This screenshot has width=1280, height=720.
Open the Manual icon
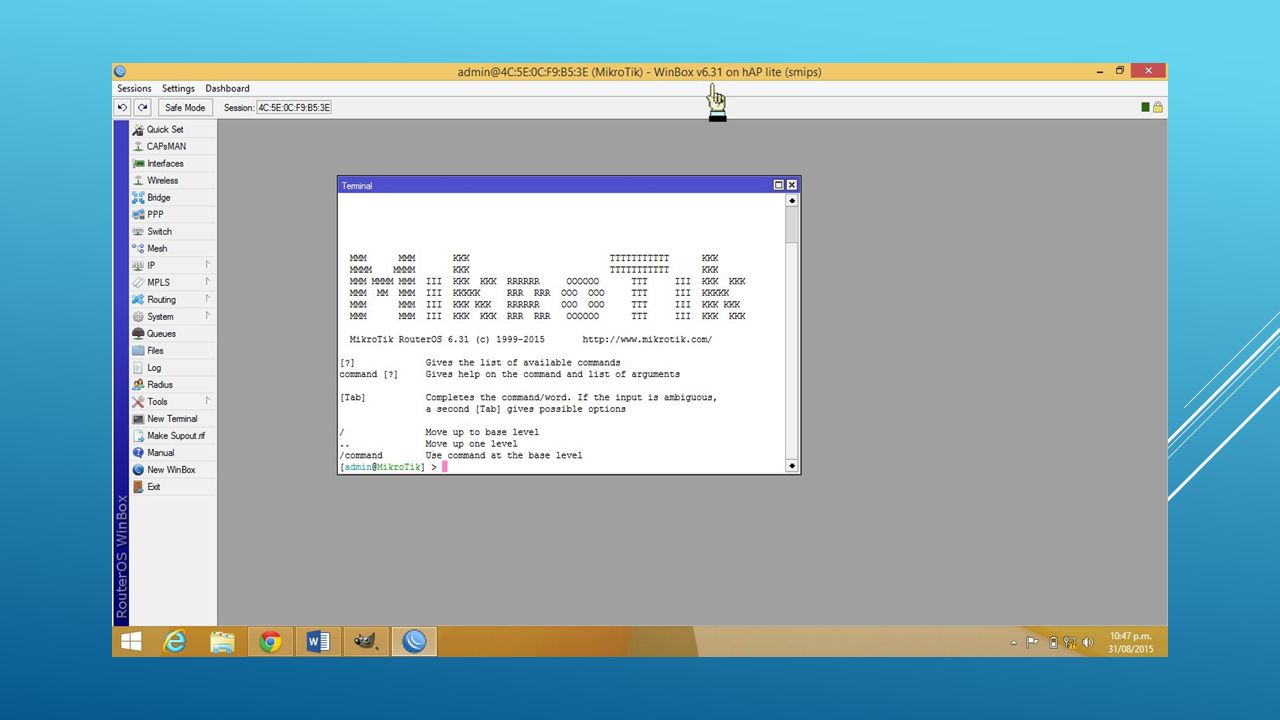138,453
